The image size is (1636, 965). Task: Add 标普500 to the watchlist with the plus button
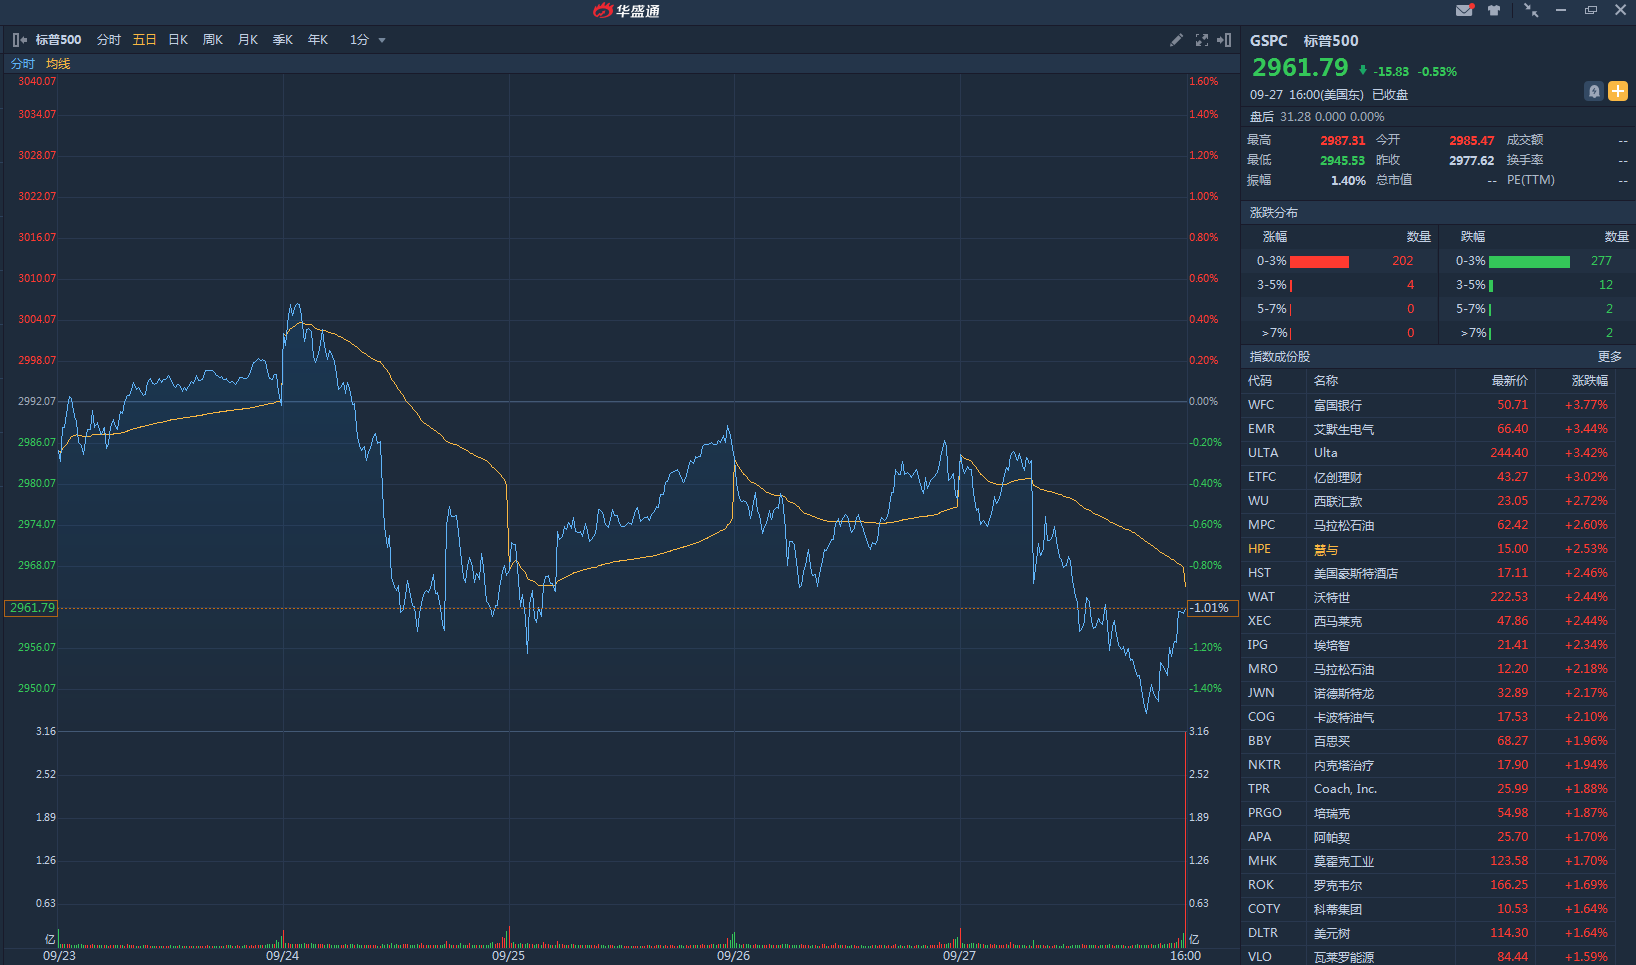click(1617, 91)
